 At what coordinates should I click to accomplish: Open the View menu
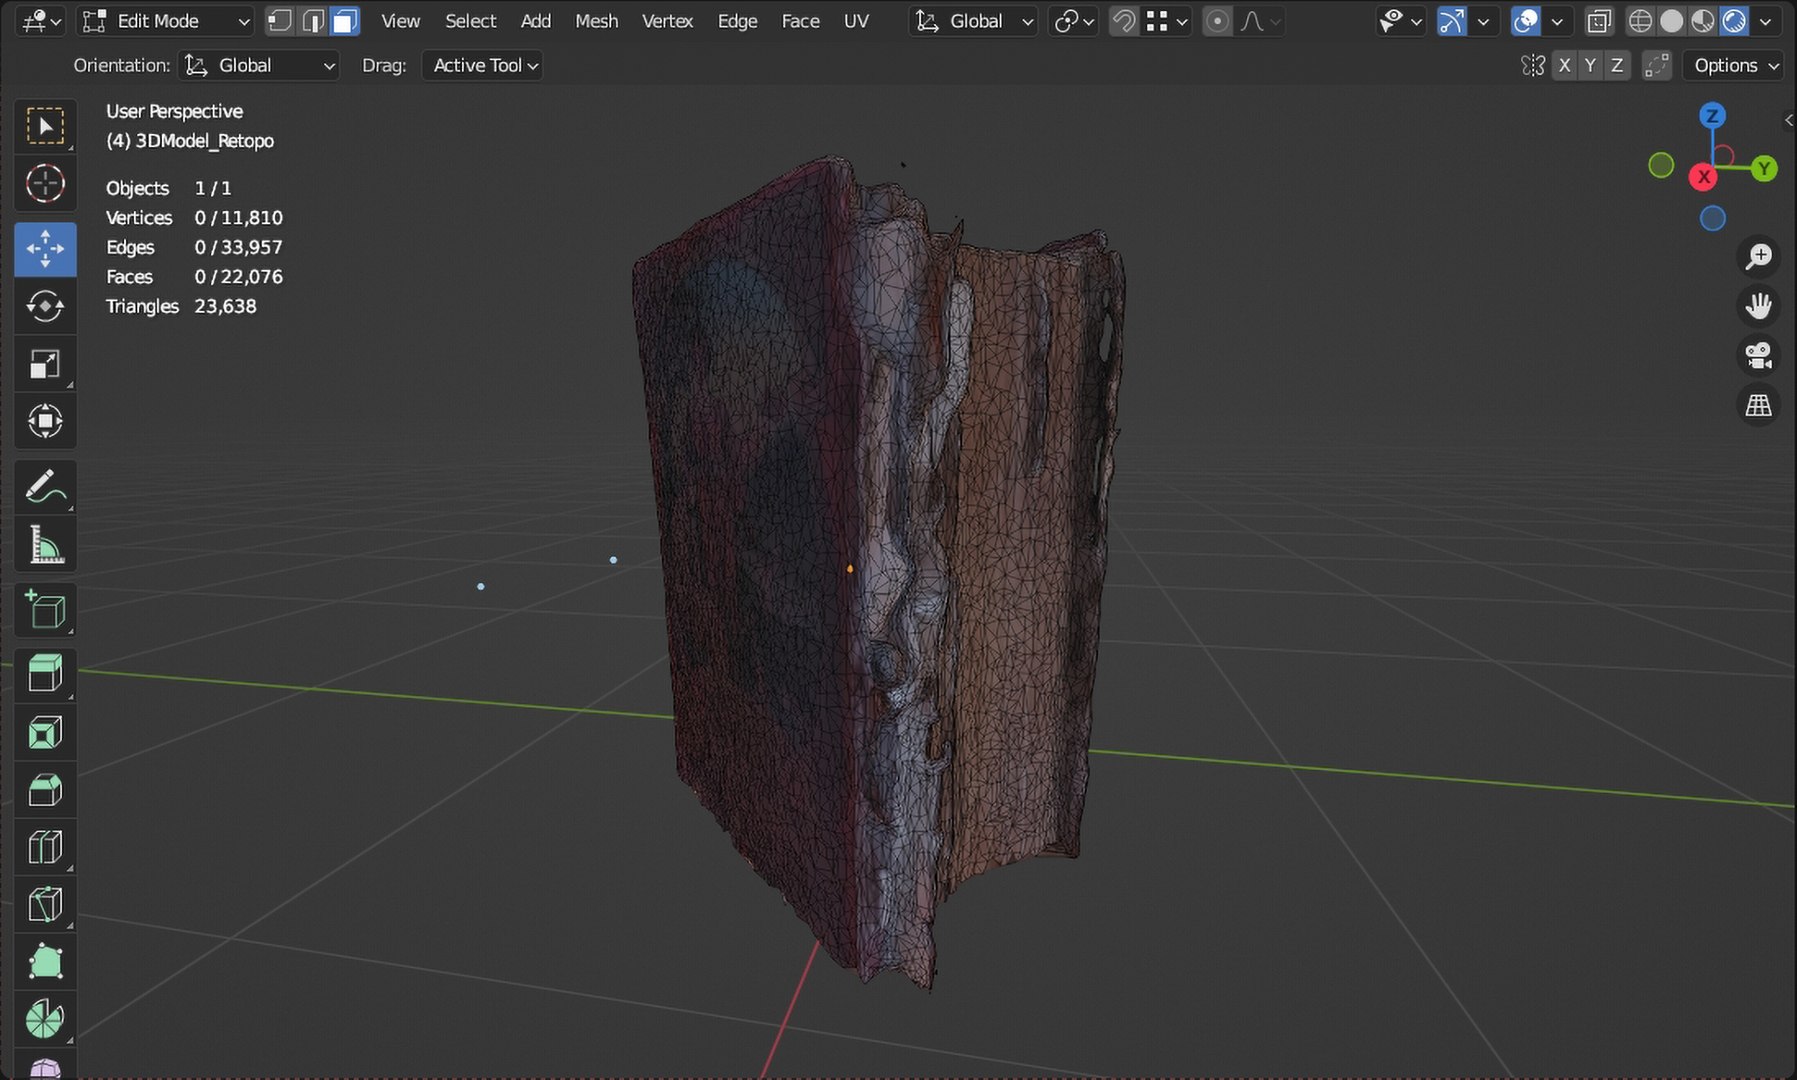point(400,21)
